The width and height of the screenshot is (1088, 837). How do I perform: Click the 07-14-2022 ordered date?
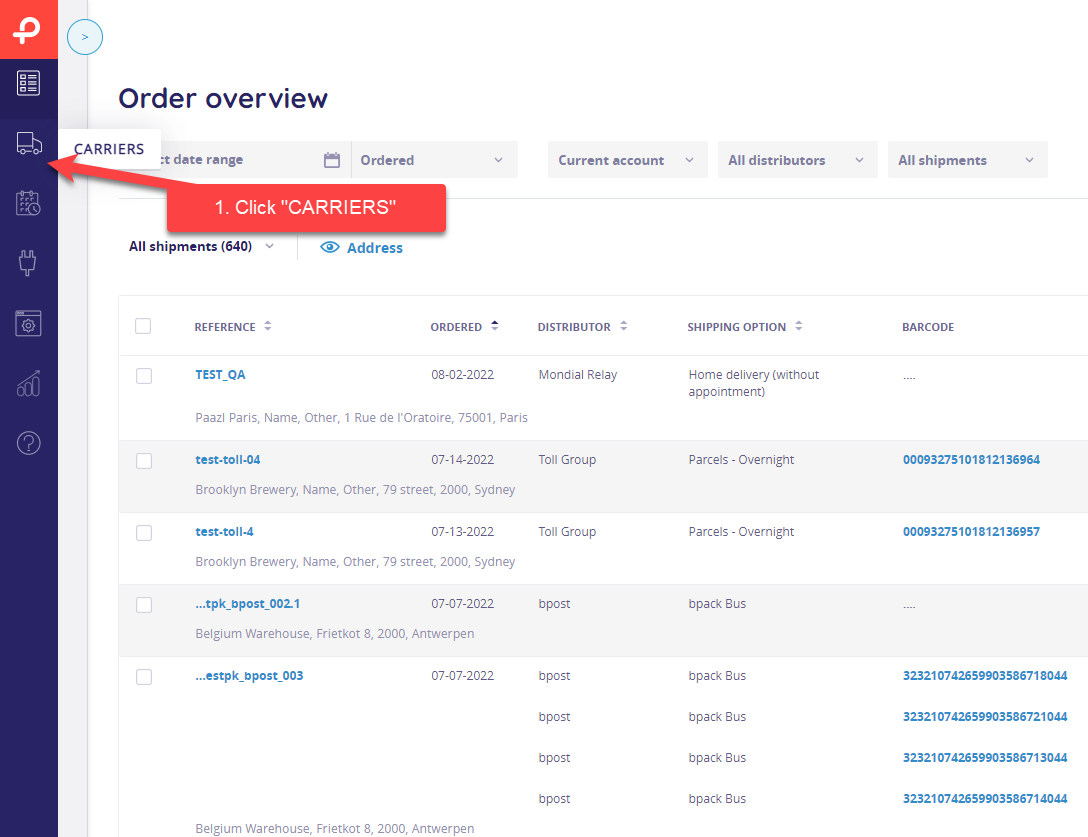pyautogui.click(x=462, y=459)
